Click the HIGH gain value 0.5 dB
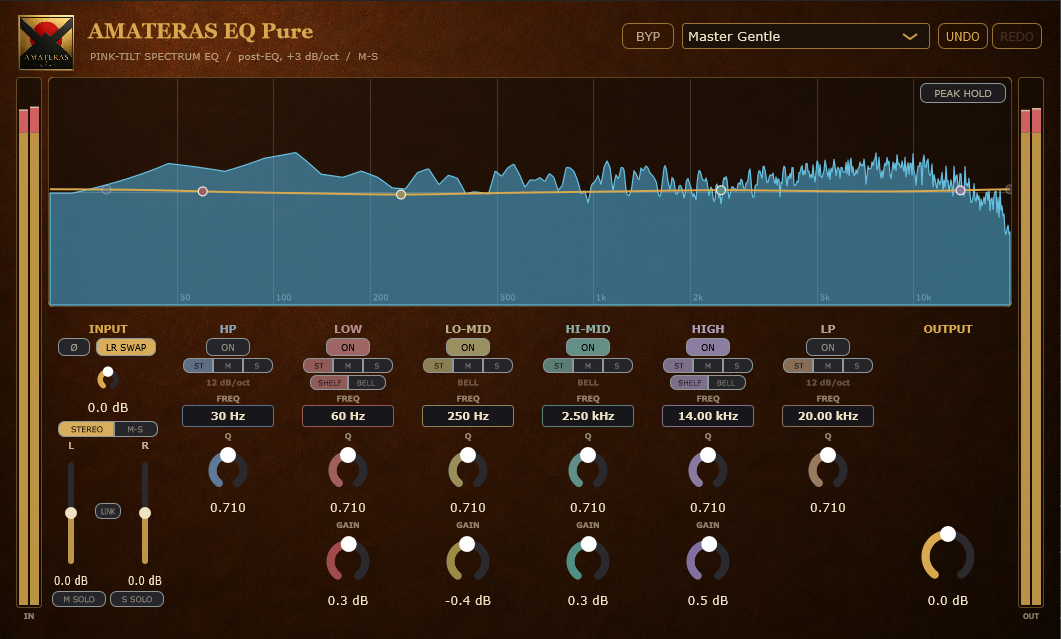This screenshot has height=639, width=1061. (x=708, y=600)
